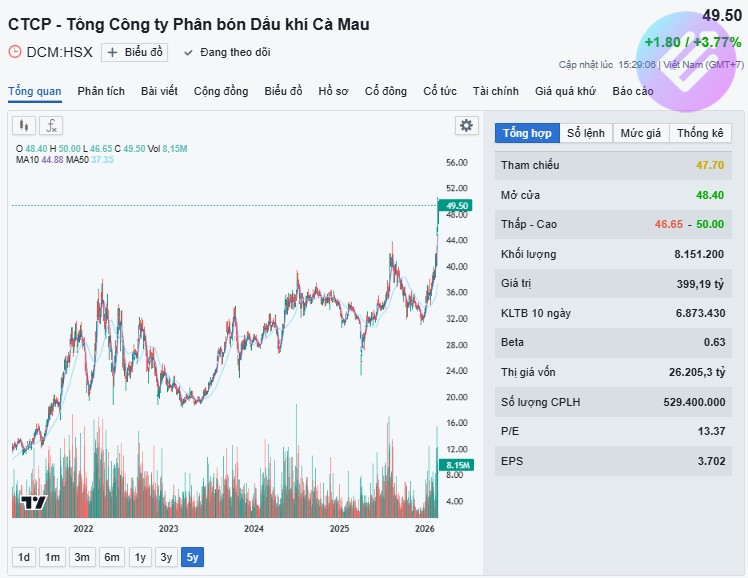Open the Báo cáo tab
The image size is (748, 578).
pos(633,91)
